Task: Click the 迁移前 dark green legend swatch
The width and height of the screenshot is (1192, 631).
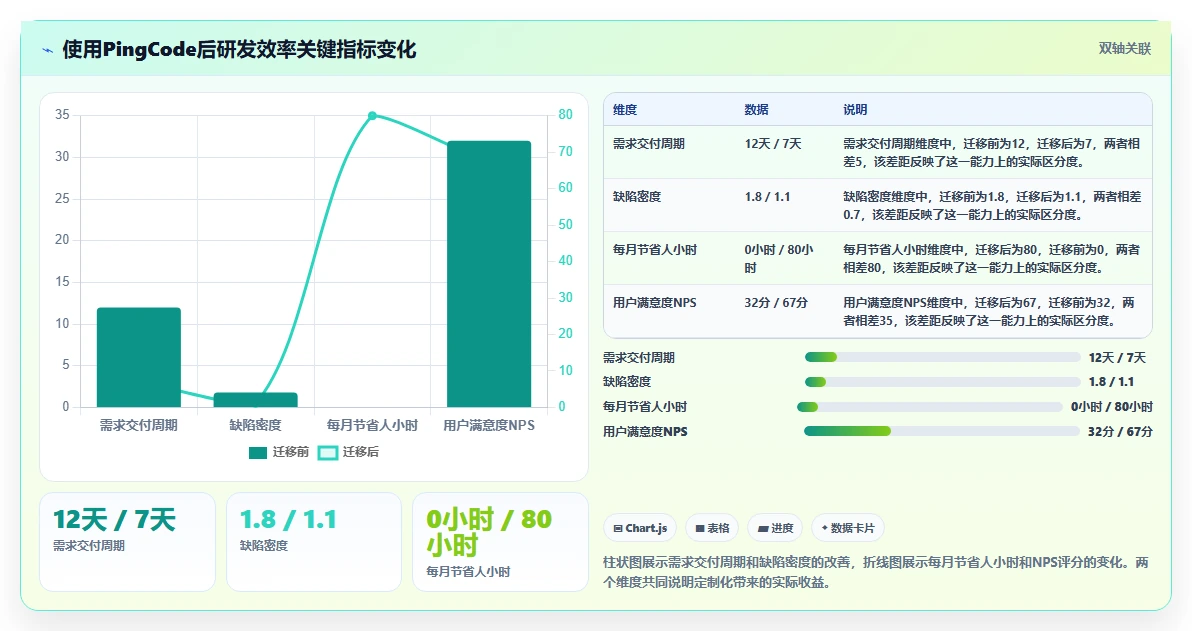Action: (x=258, y=453)
